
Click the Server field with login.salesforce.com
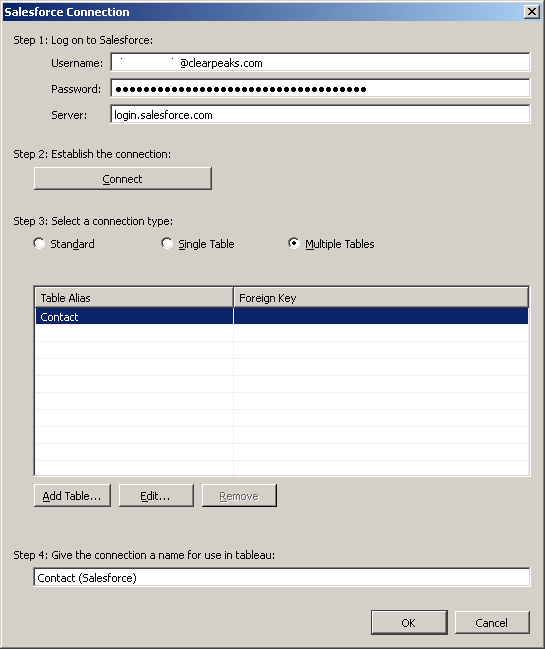tap(320, 115)
